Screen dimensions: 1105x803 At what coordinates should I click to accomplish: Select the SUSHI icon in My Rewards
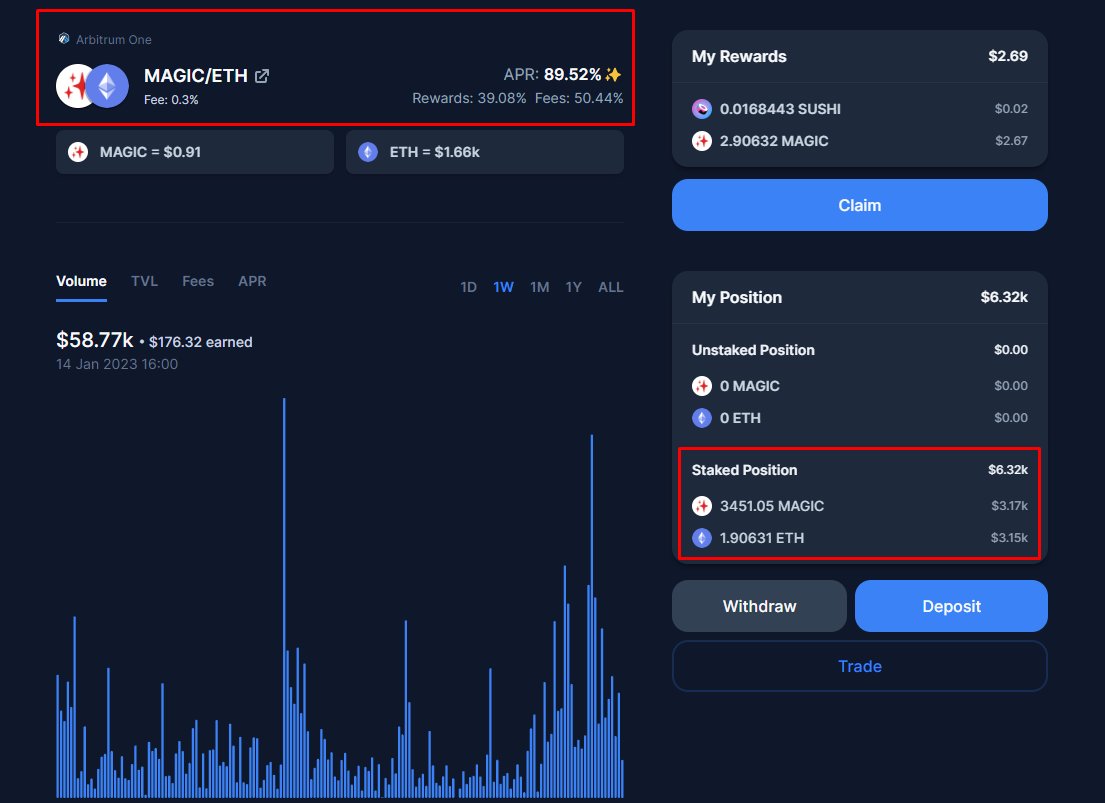click(x=703, y=108)
